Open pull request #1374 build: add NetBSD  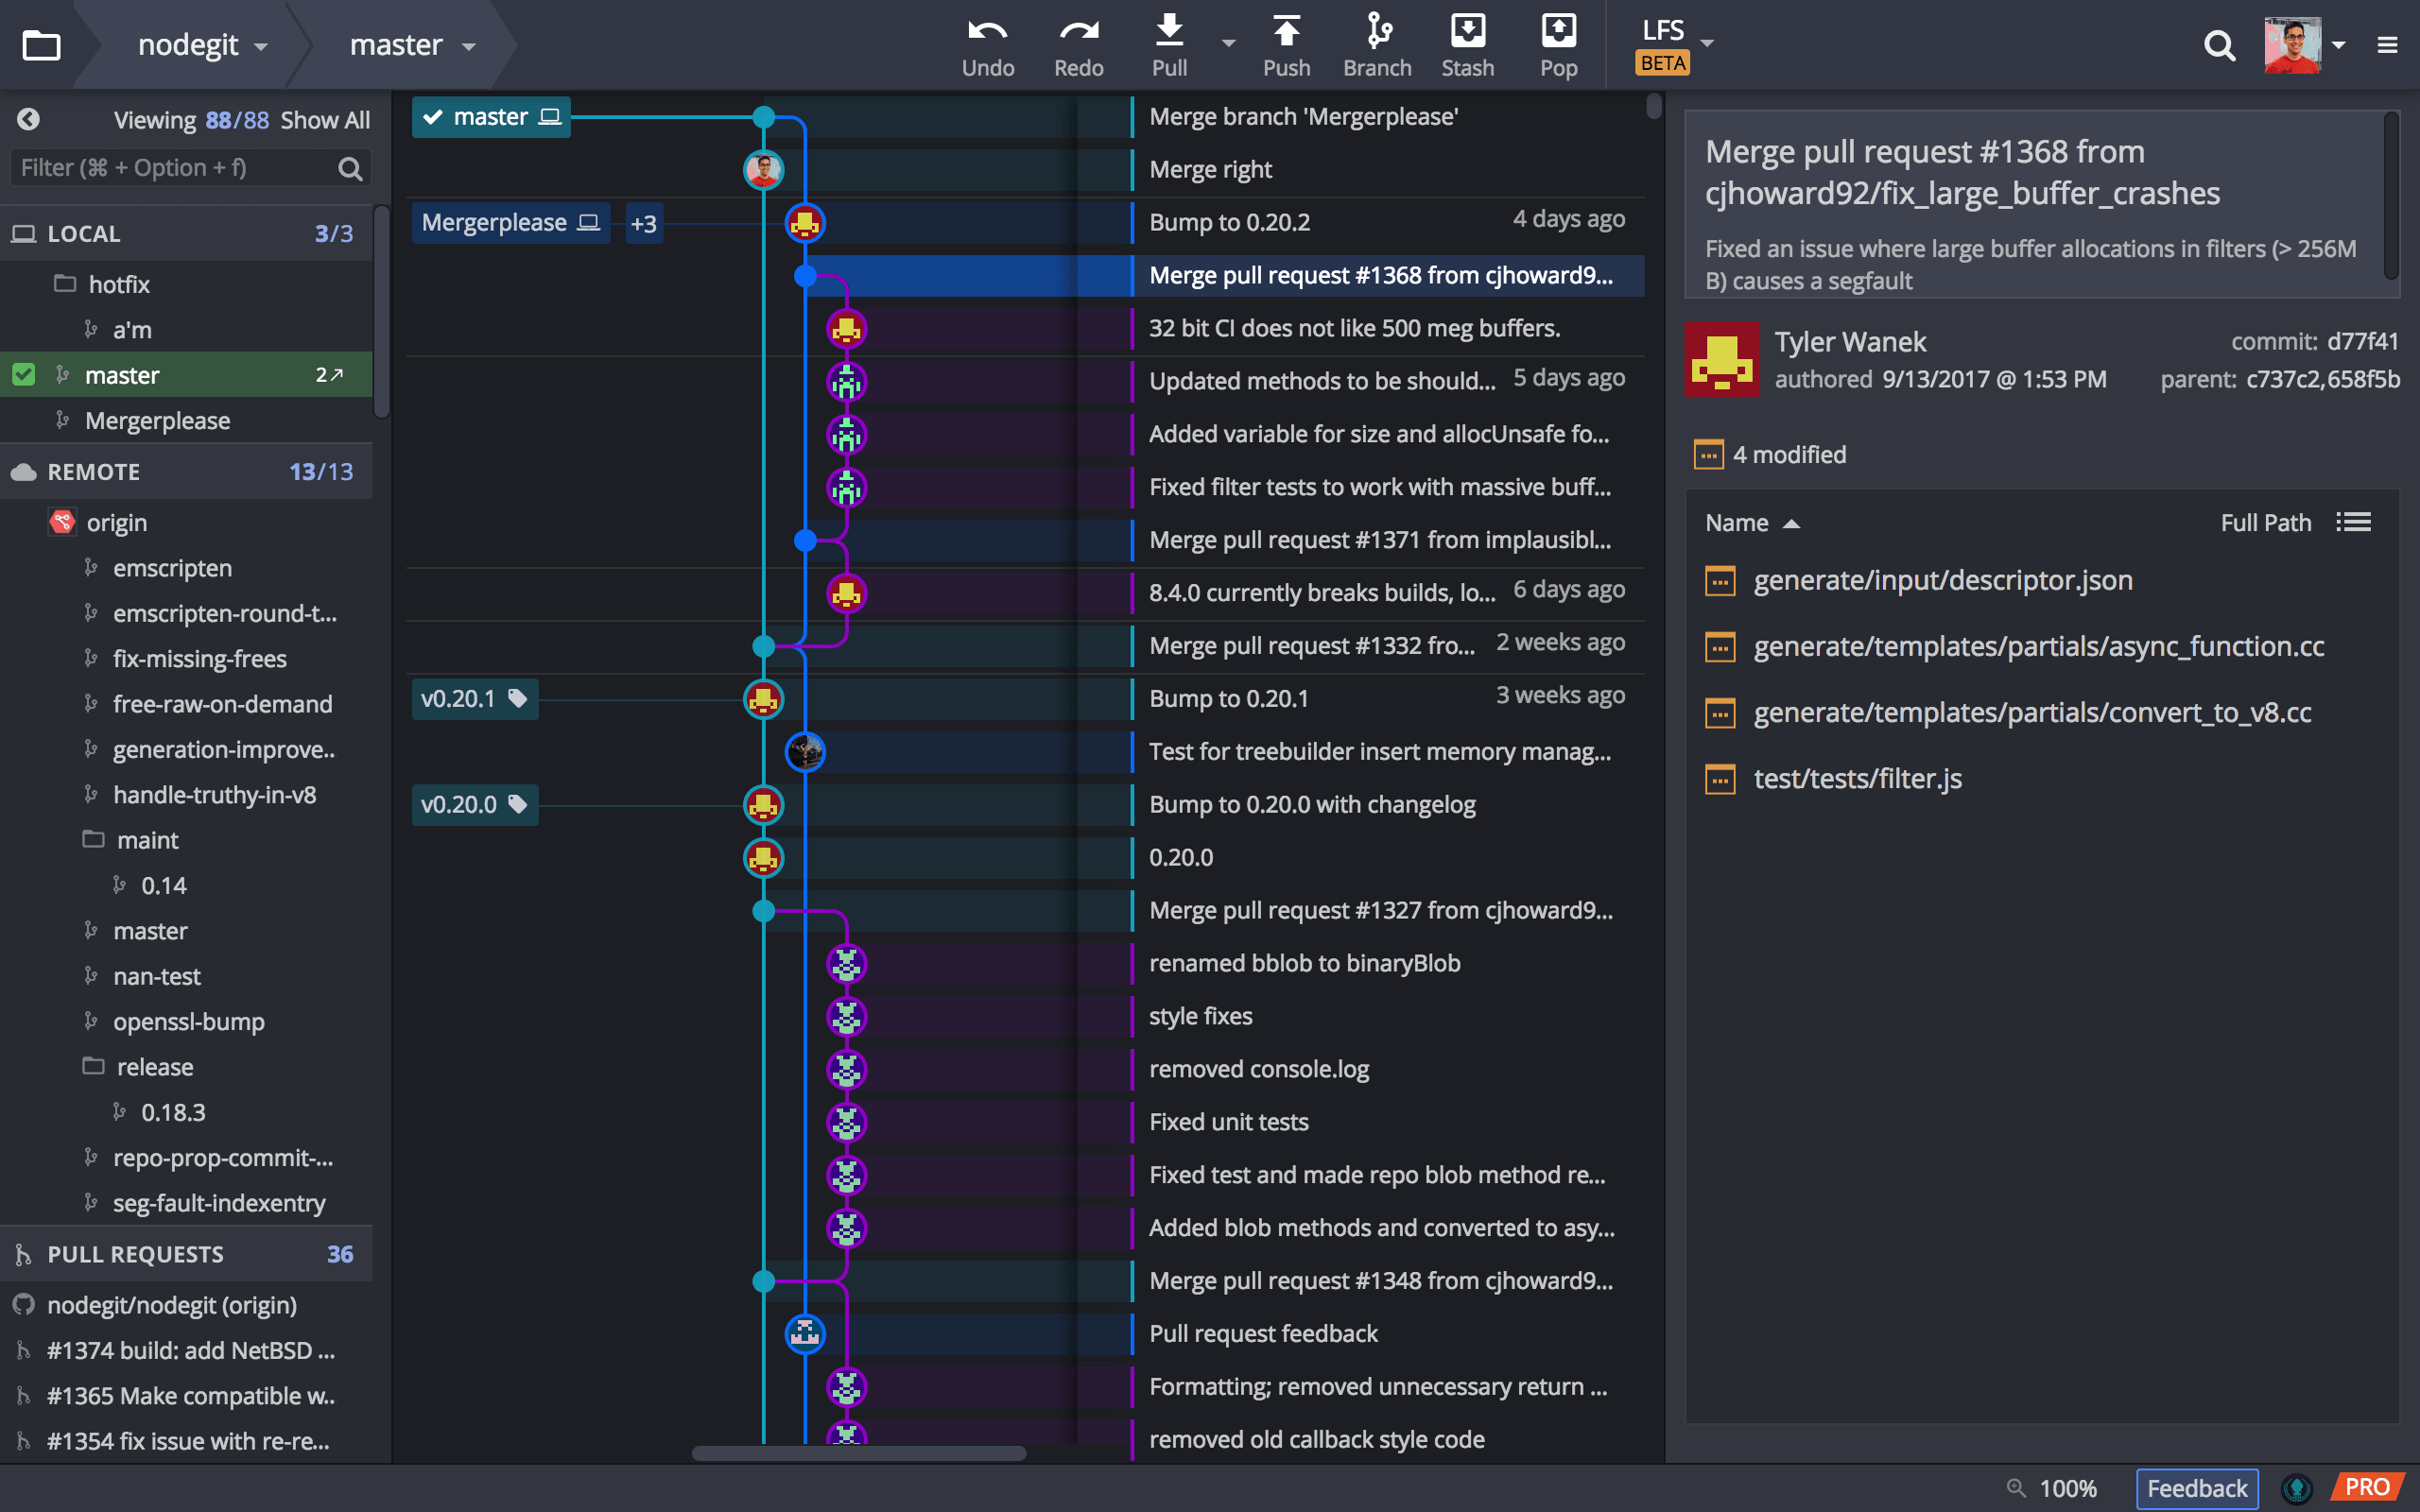[x=190, y=1350]
